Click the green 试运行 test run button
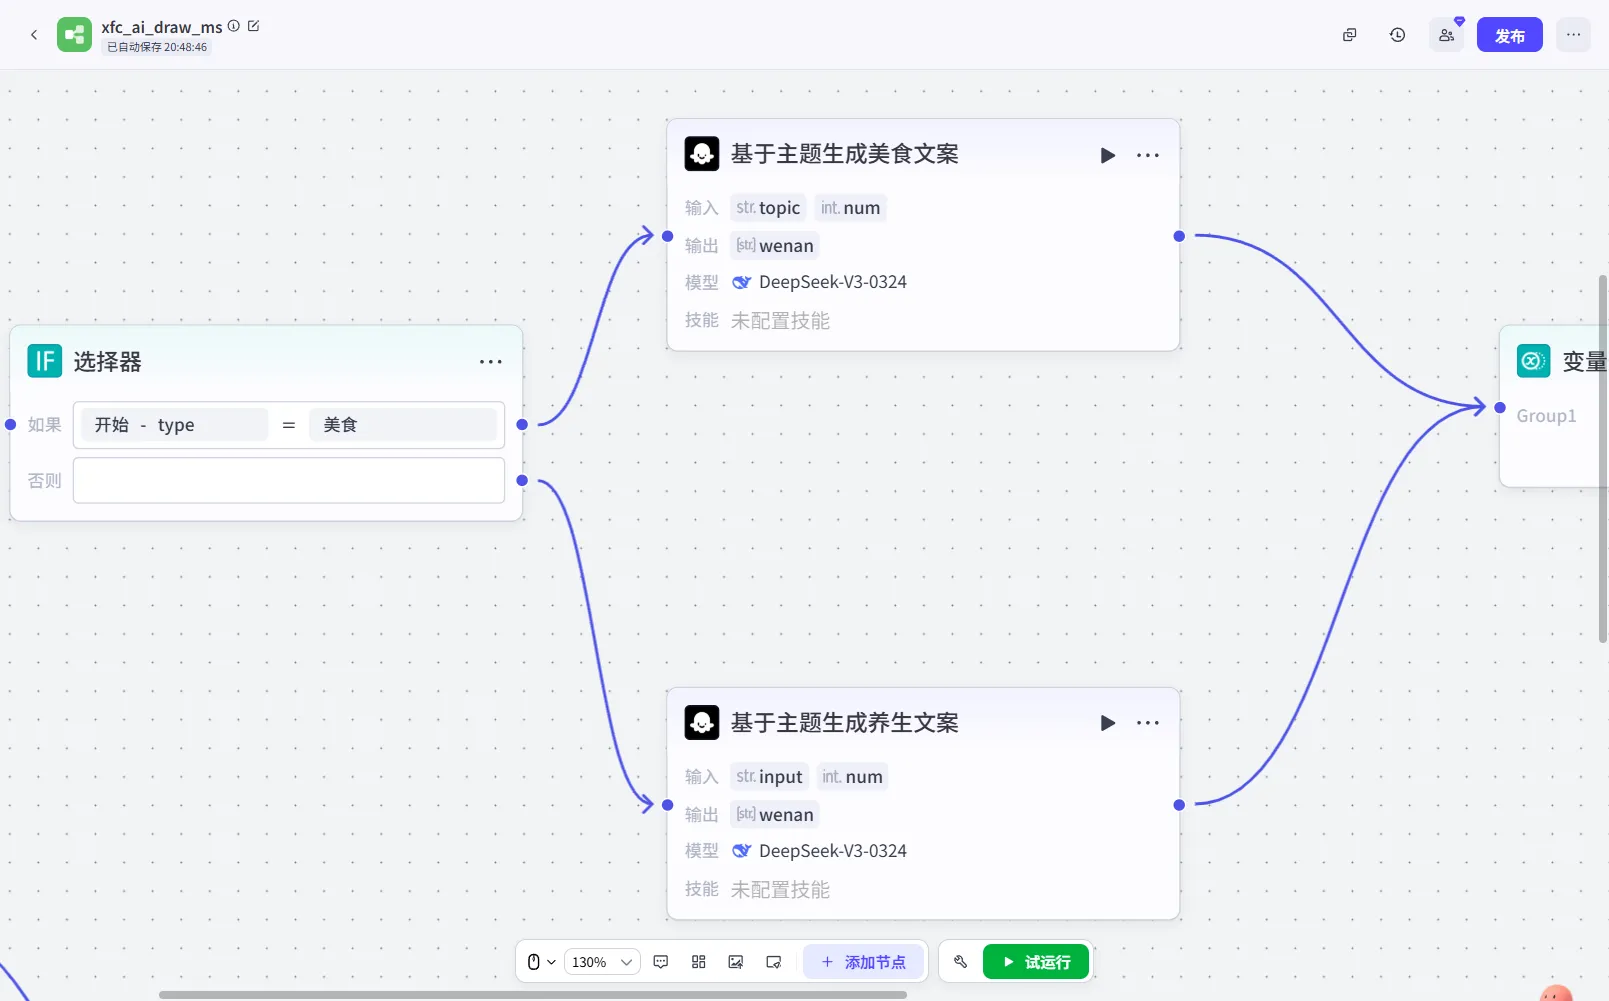This screenshot has width=1609, height=1001. point(1036,962)
